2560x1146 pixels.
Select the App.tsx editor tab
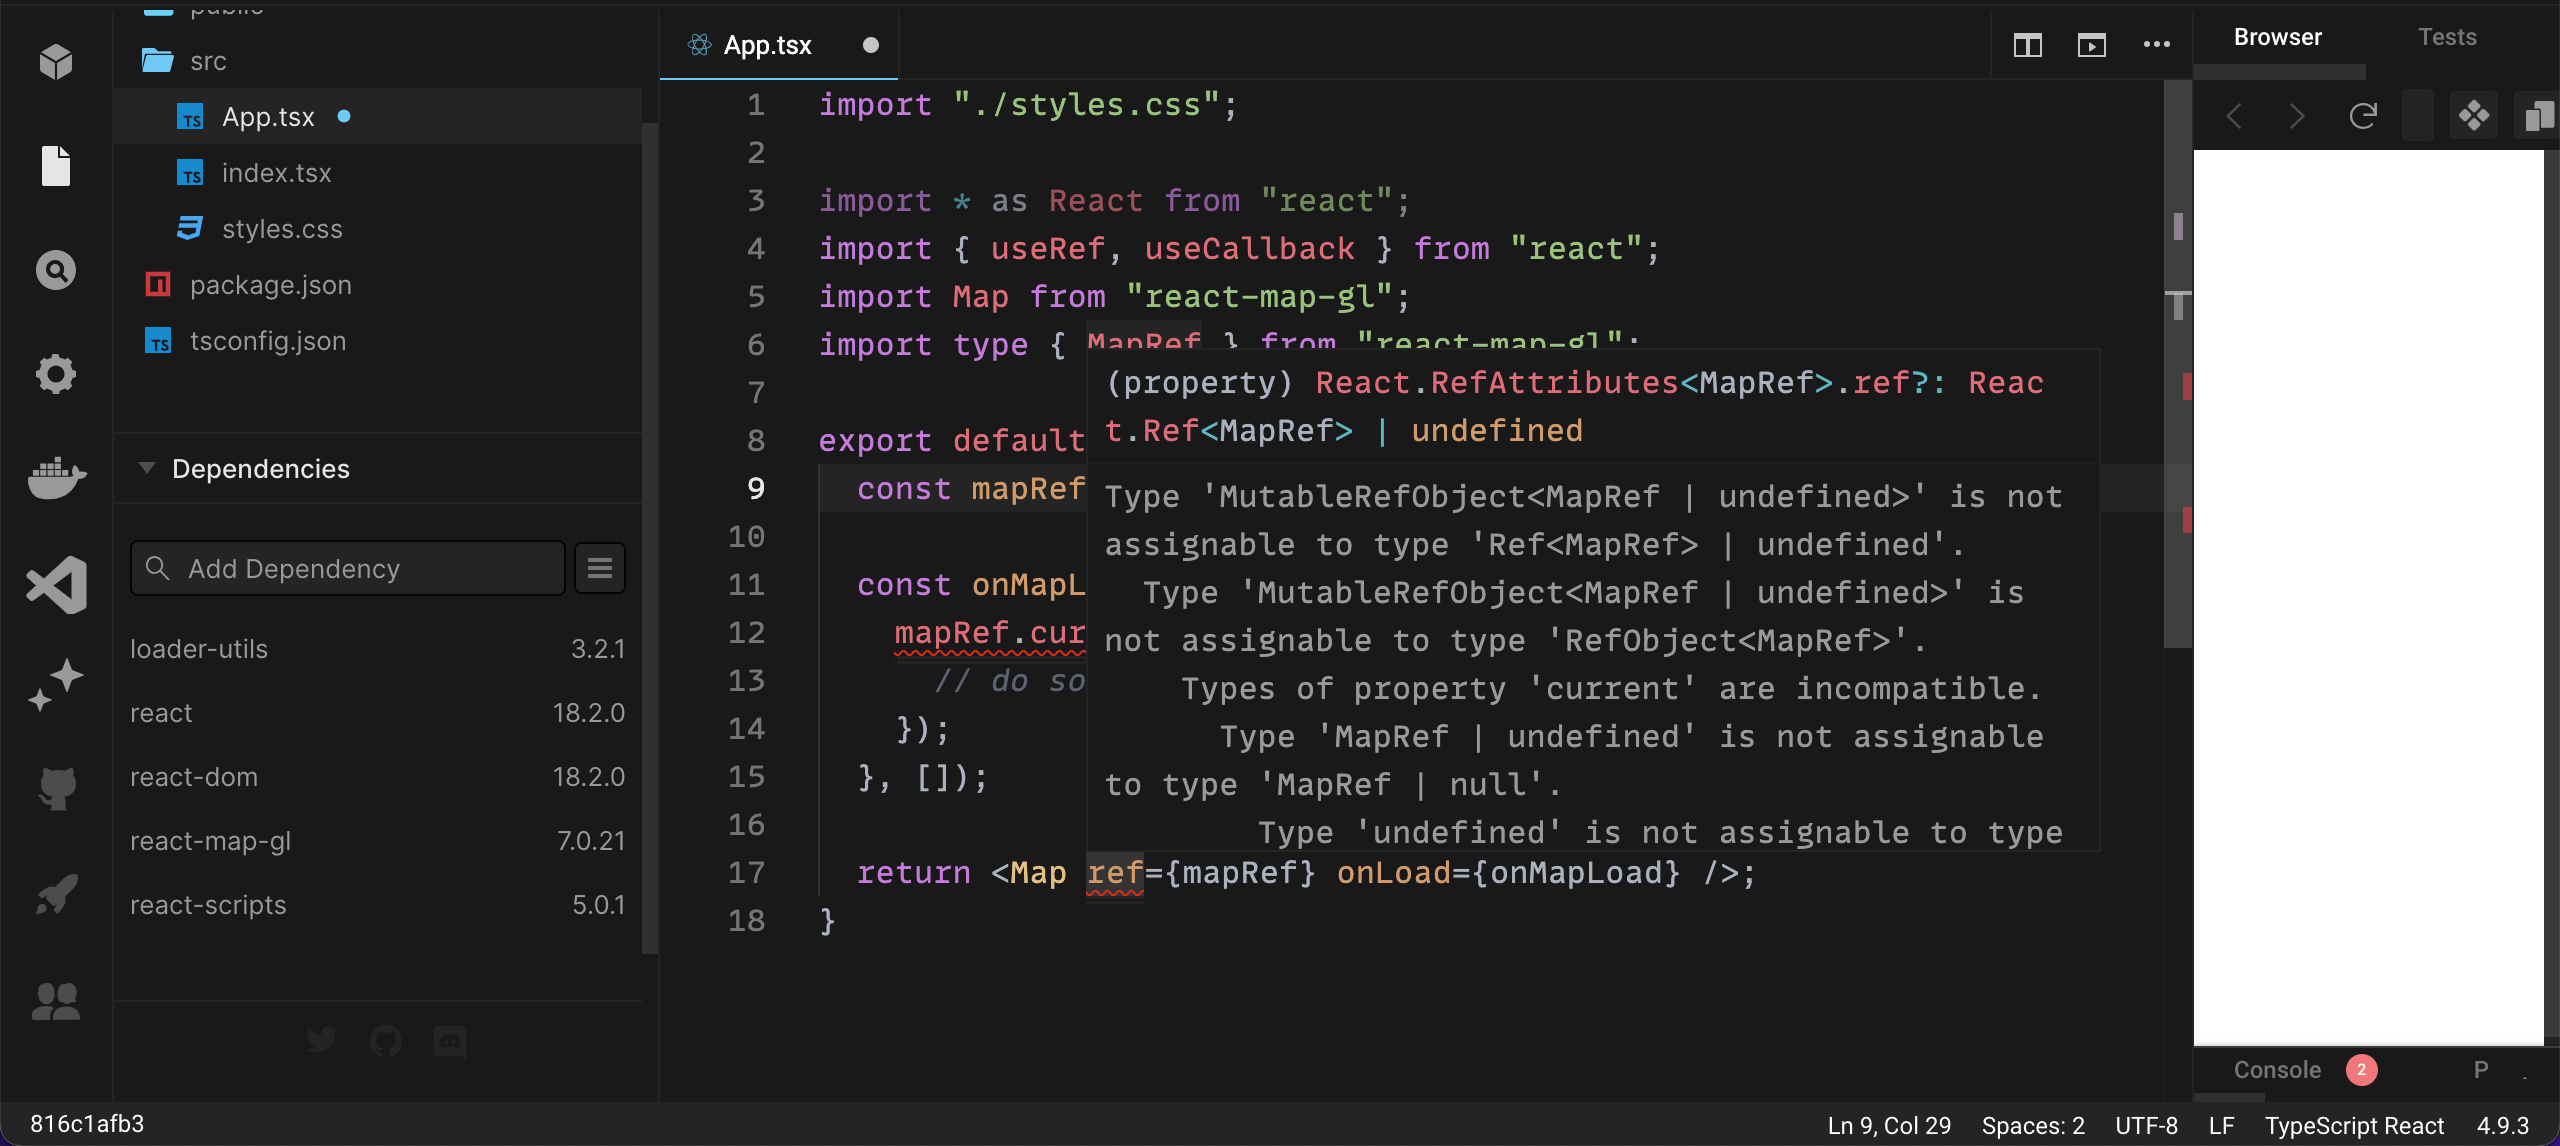coord(766,45)
